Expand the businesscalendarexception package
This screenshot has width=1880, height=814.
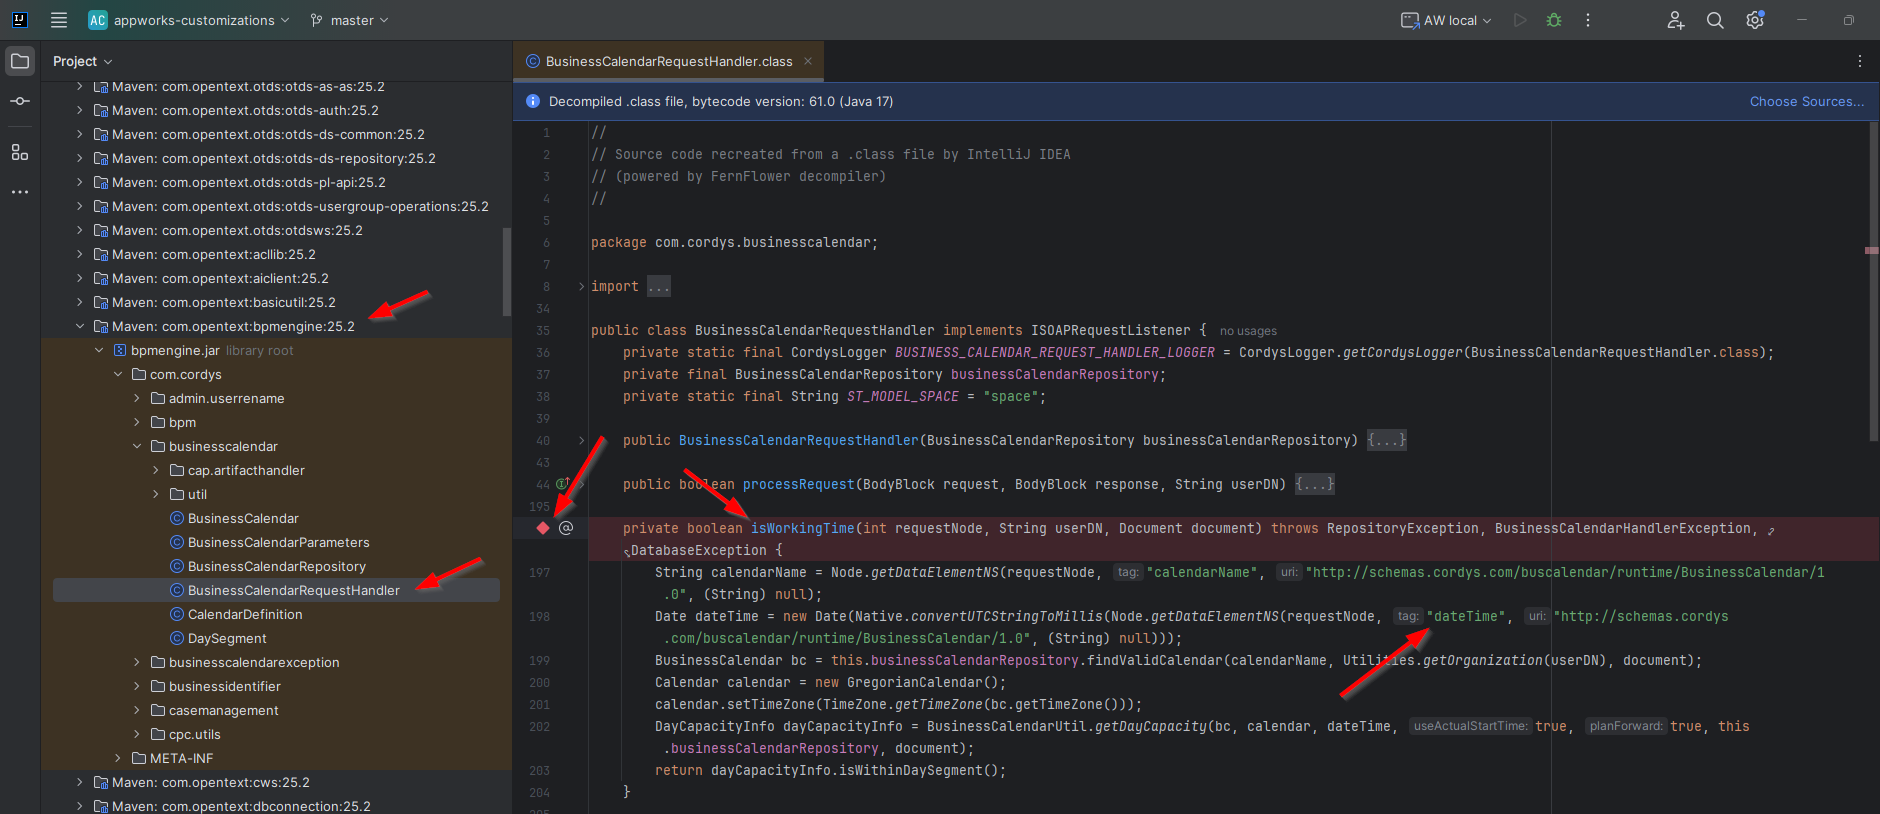(137, 662)
